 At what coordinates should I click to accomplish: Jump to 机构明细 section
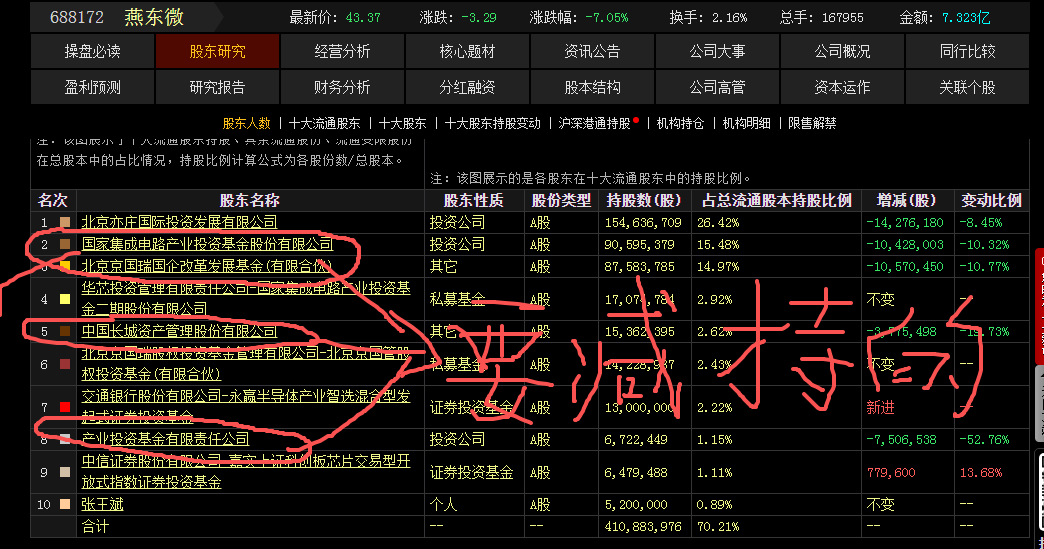click(746, 123)
